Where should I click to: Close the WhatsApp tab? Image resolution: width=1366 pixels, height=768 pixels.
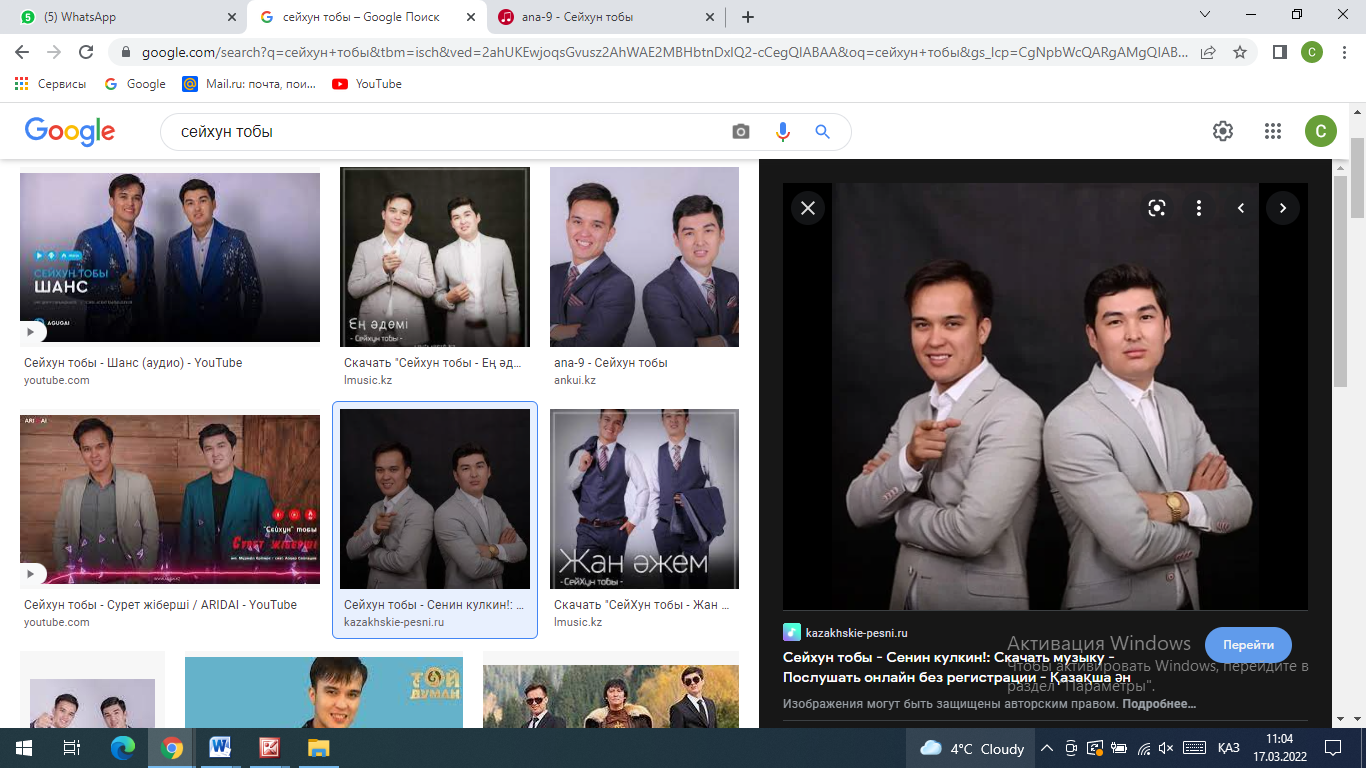click(232, 17)
